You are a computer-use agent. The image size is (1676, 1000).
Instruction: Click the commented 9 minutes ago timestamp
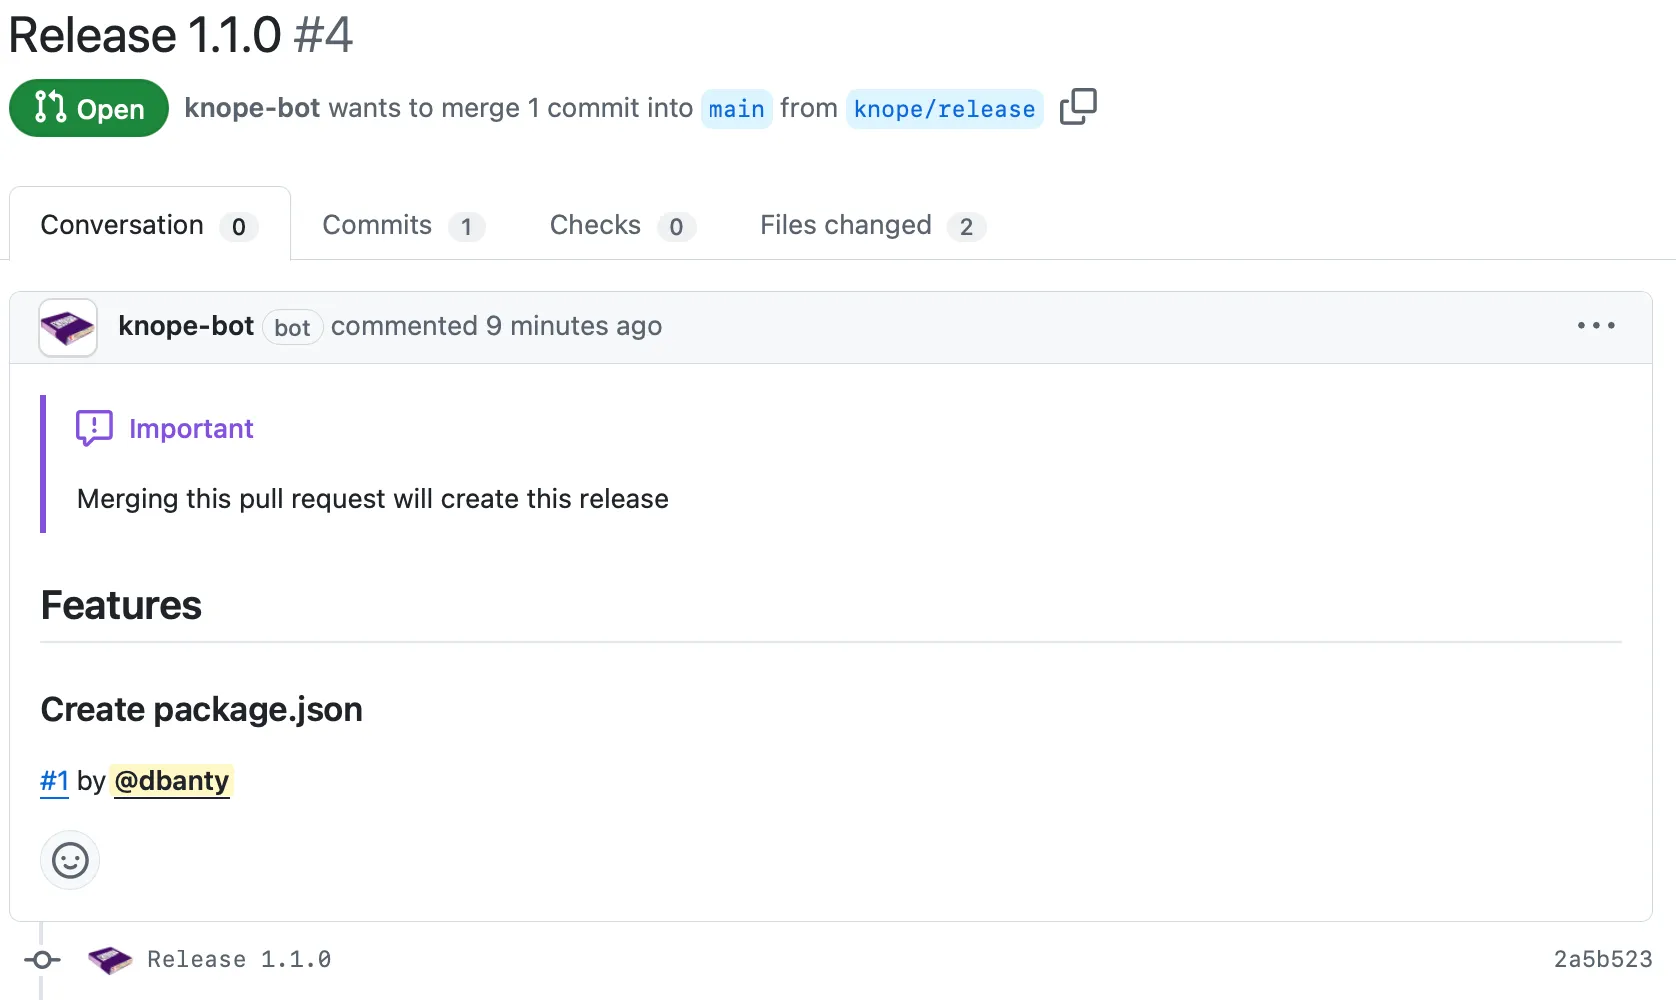coord(498,326)
